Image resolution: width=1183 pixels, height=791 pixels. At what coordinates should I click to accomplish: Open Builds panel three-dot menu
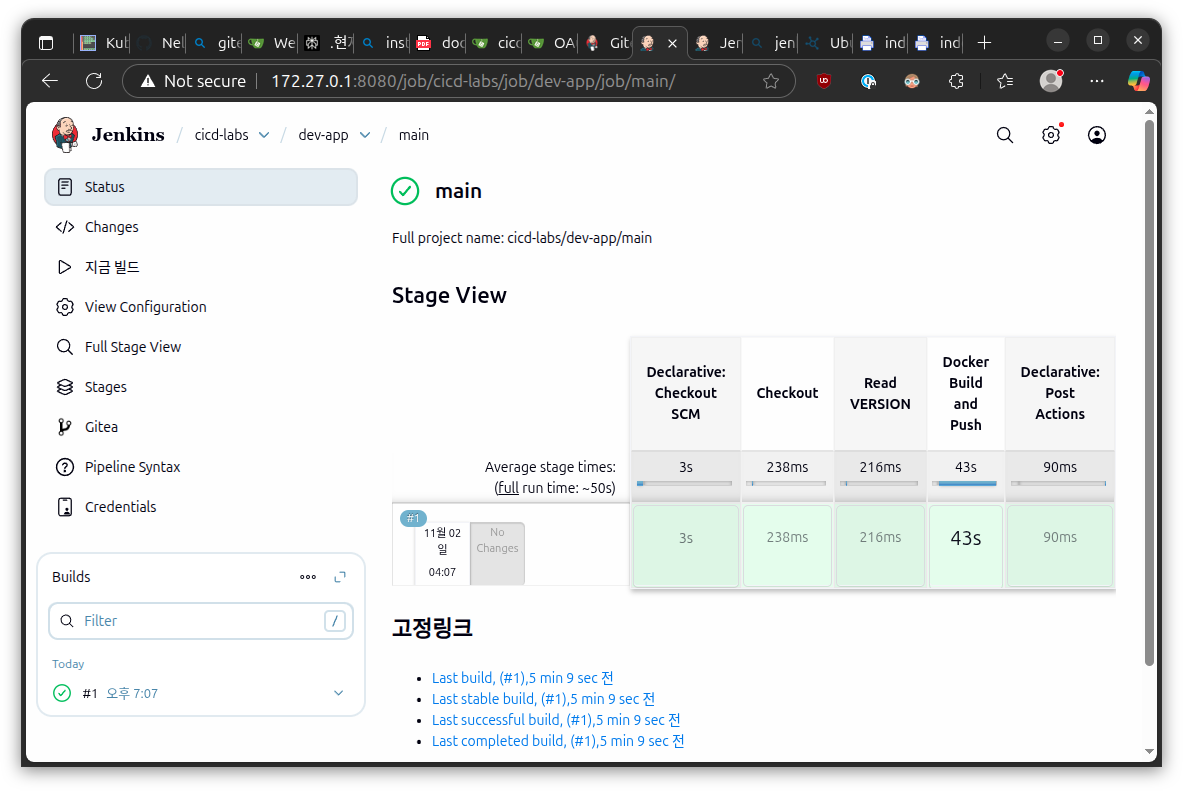click(308, 577)
